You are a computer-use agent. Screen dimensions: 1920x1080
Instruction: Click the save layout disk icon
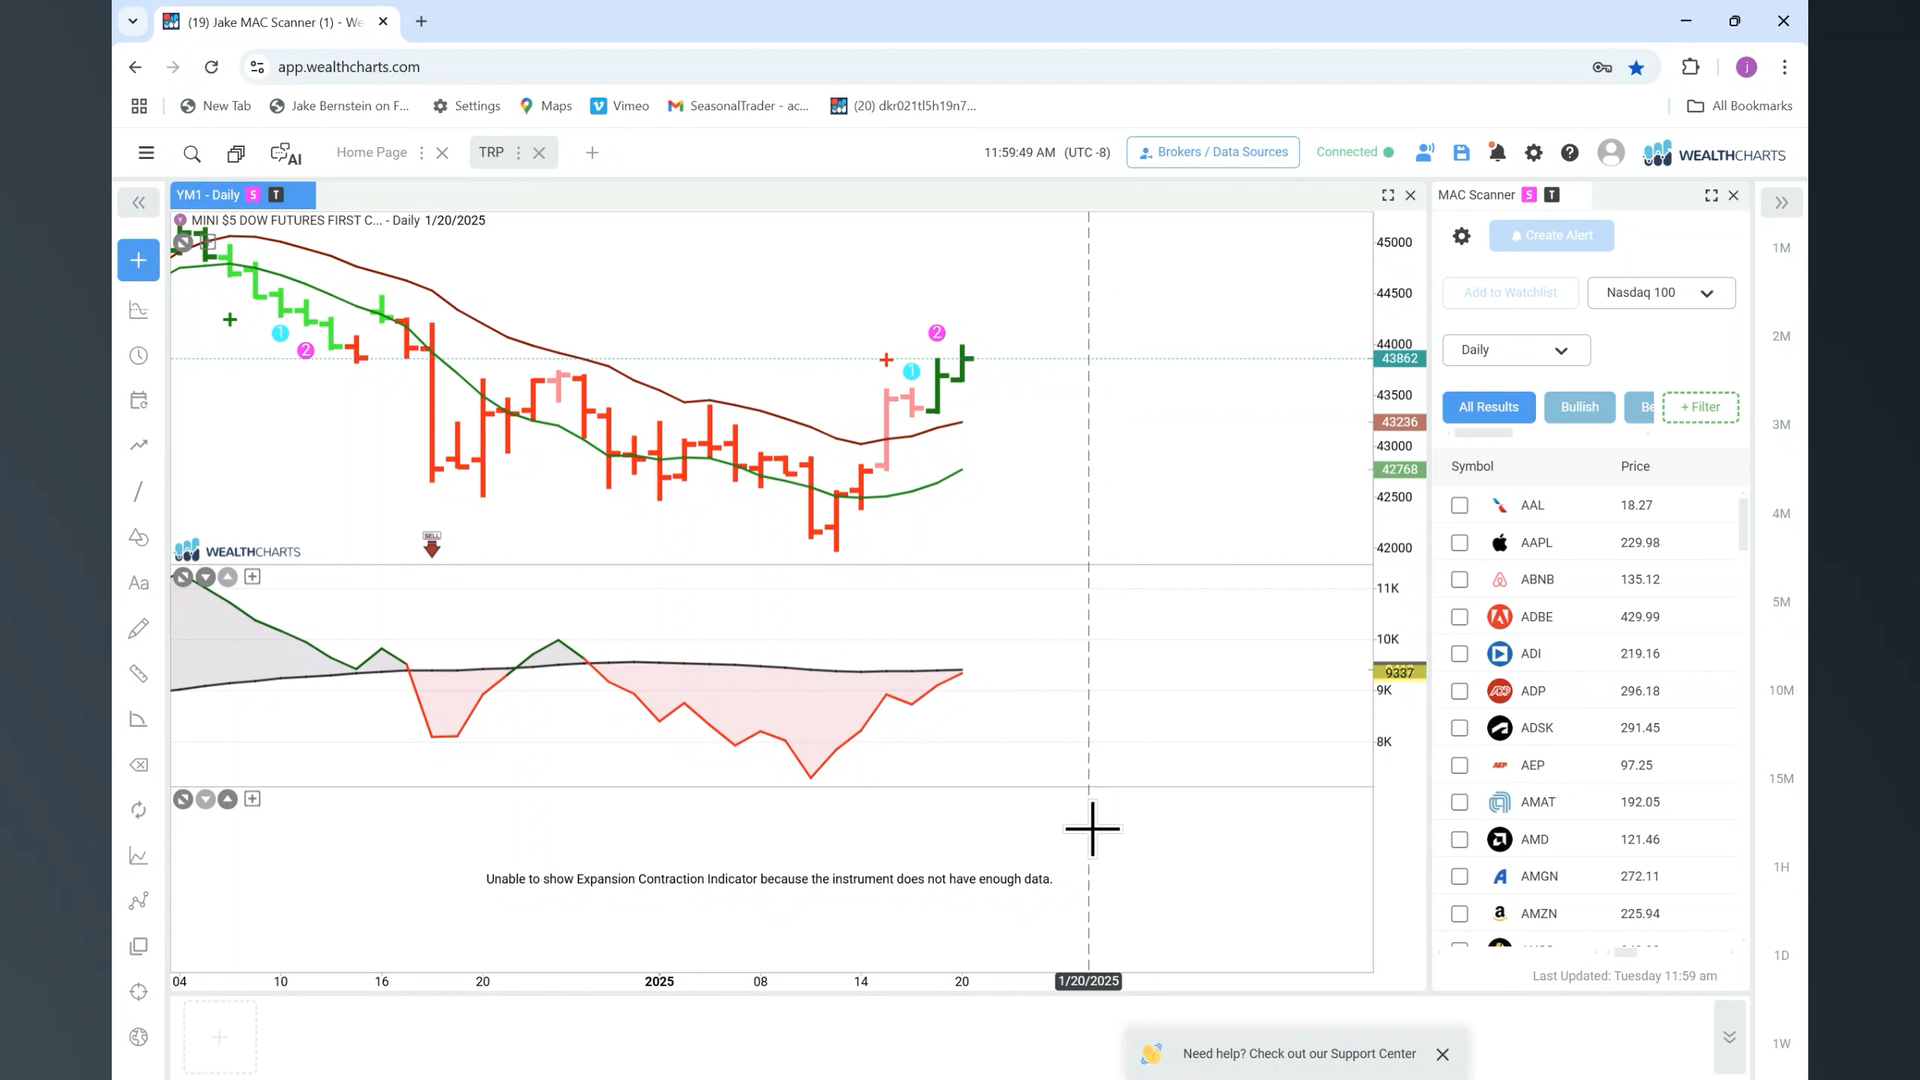(1461, 153)
